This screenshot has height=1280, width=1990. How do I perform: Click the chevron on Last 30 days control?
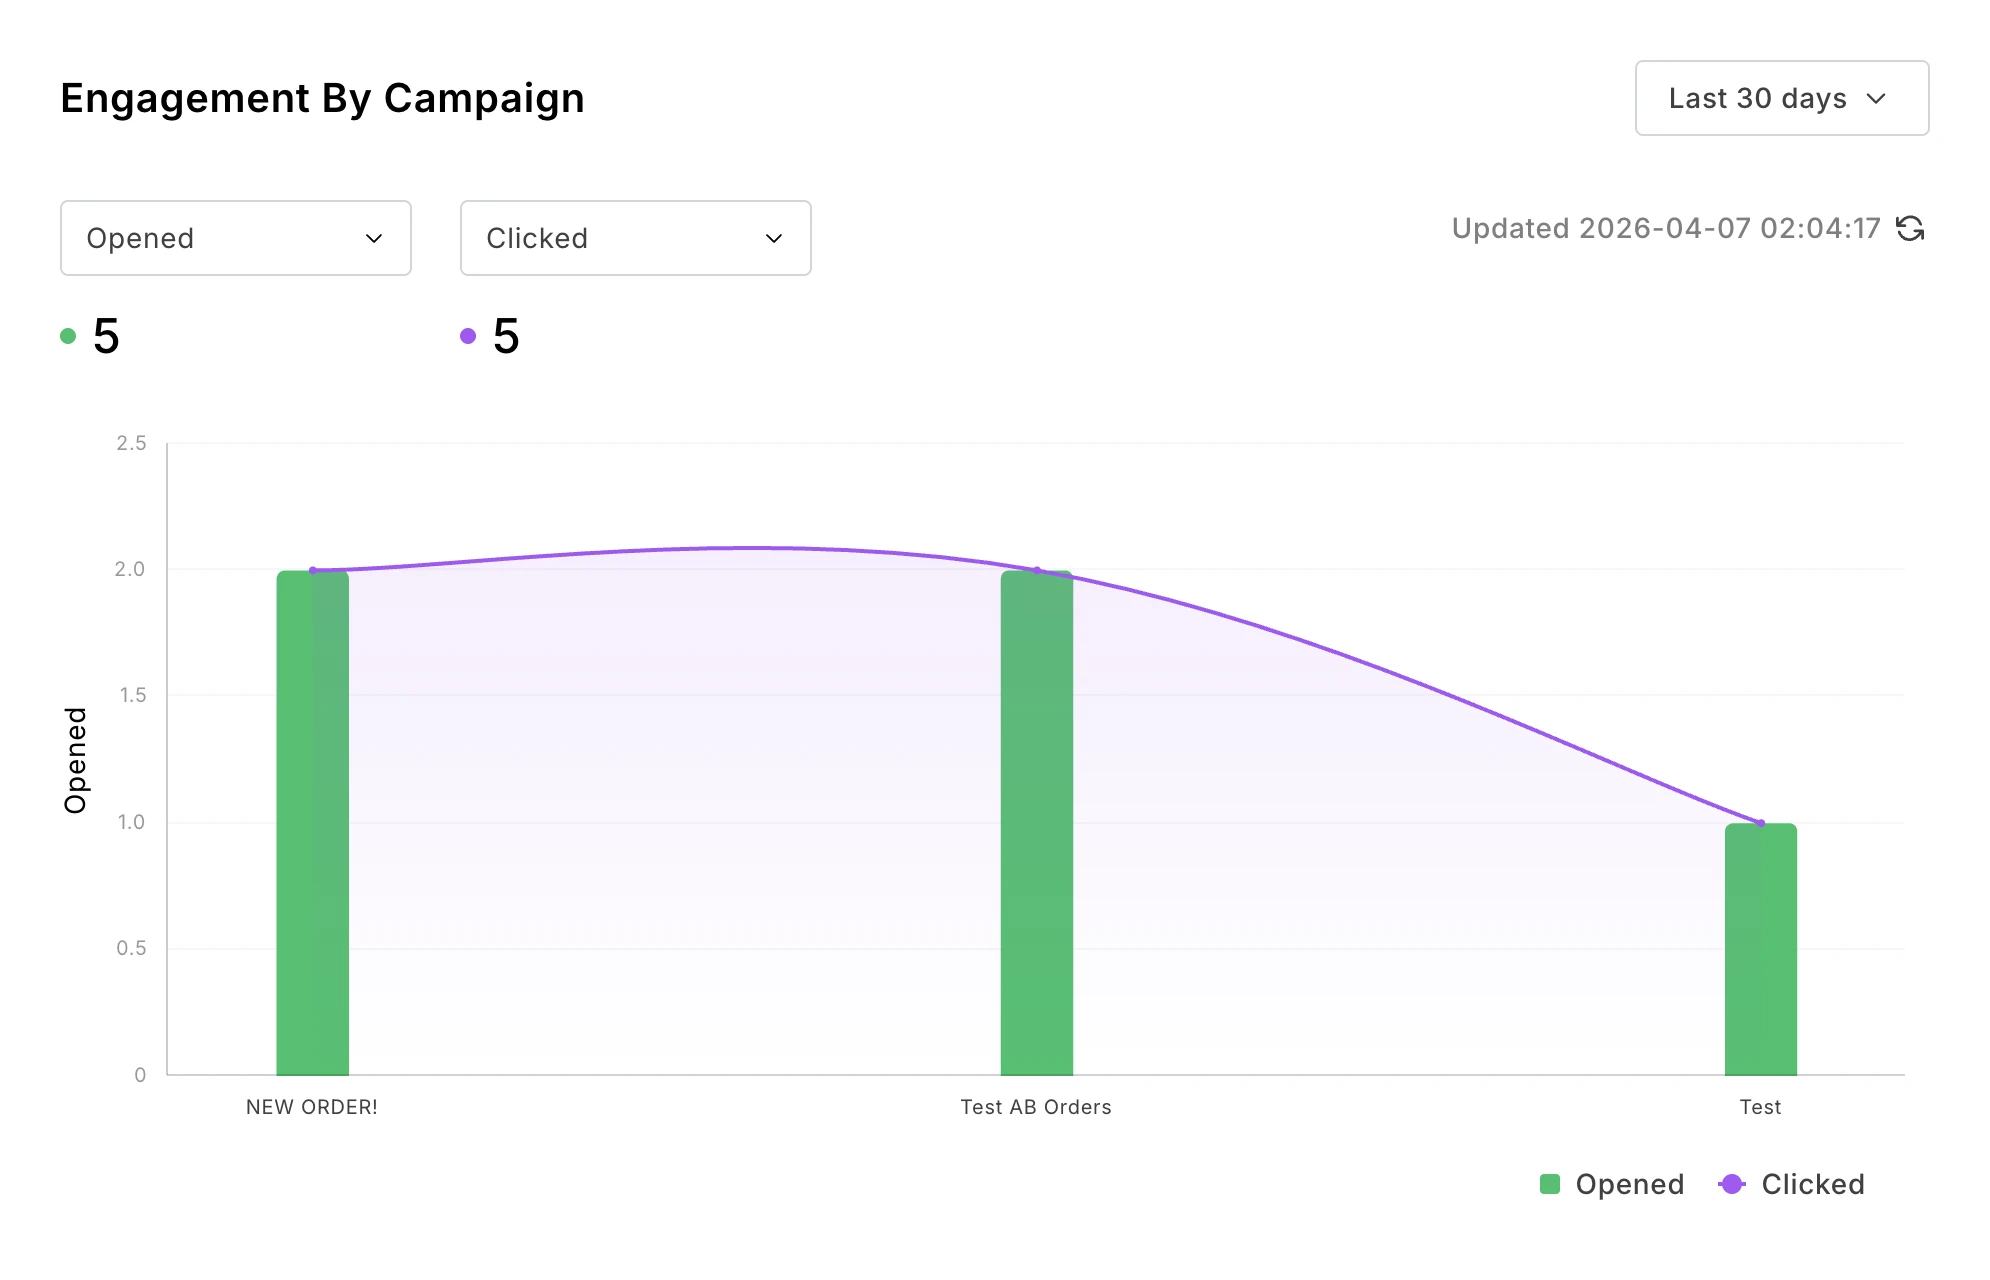(1878, 98)
